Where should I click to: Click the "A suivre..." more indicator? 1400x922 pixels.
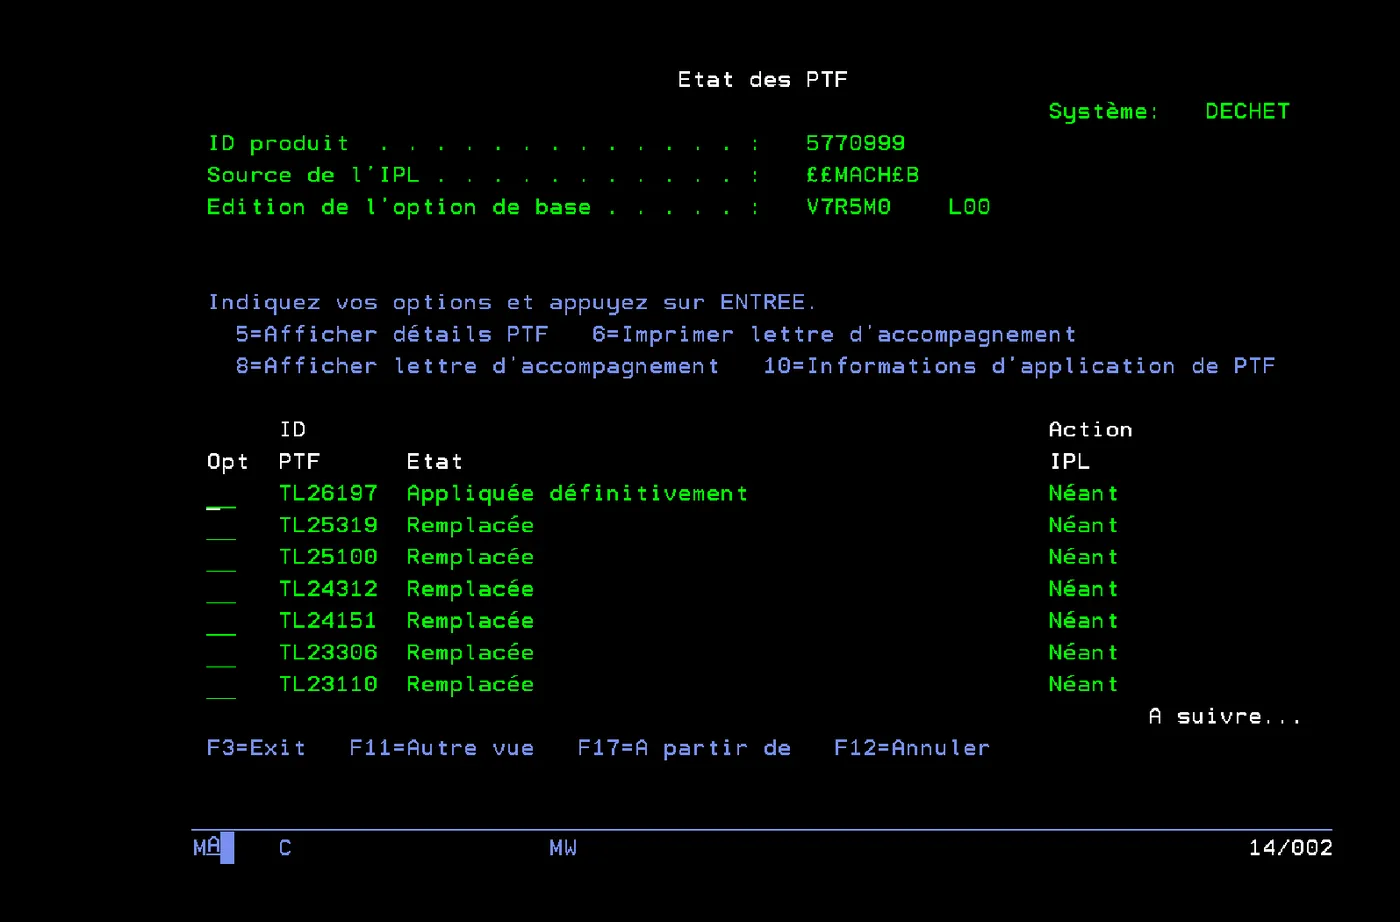pos(1226,716)
